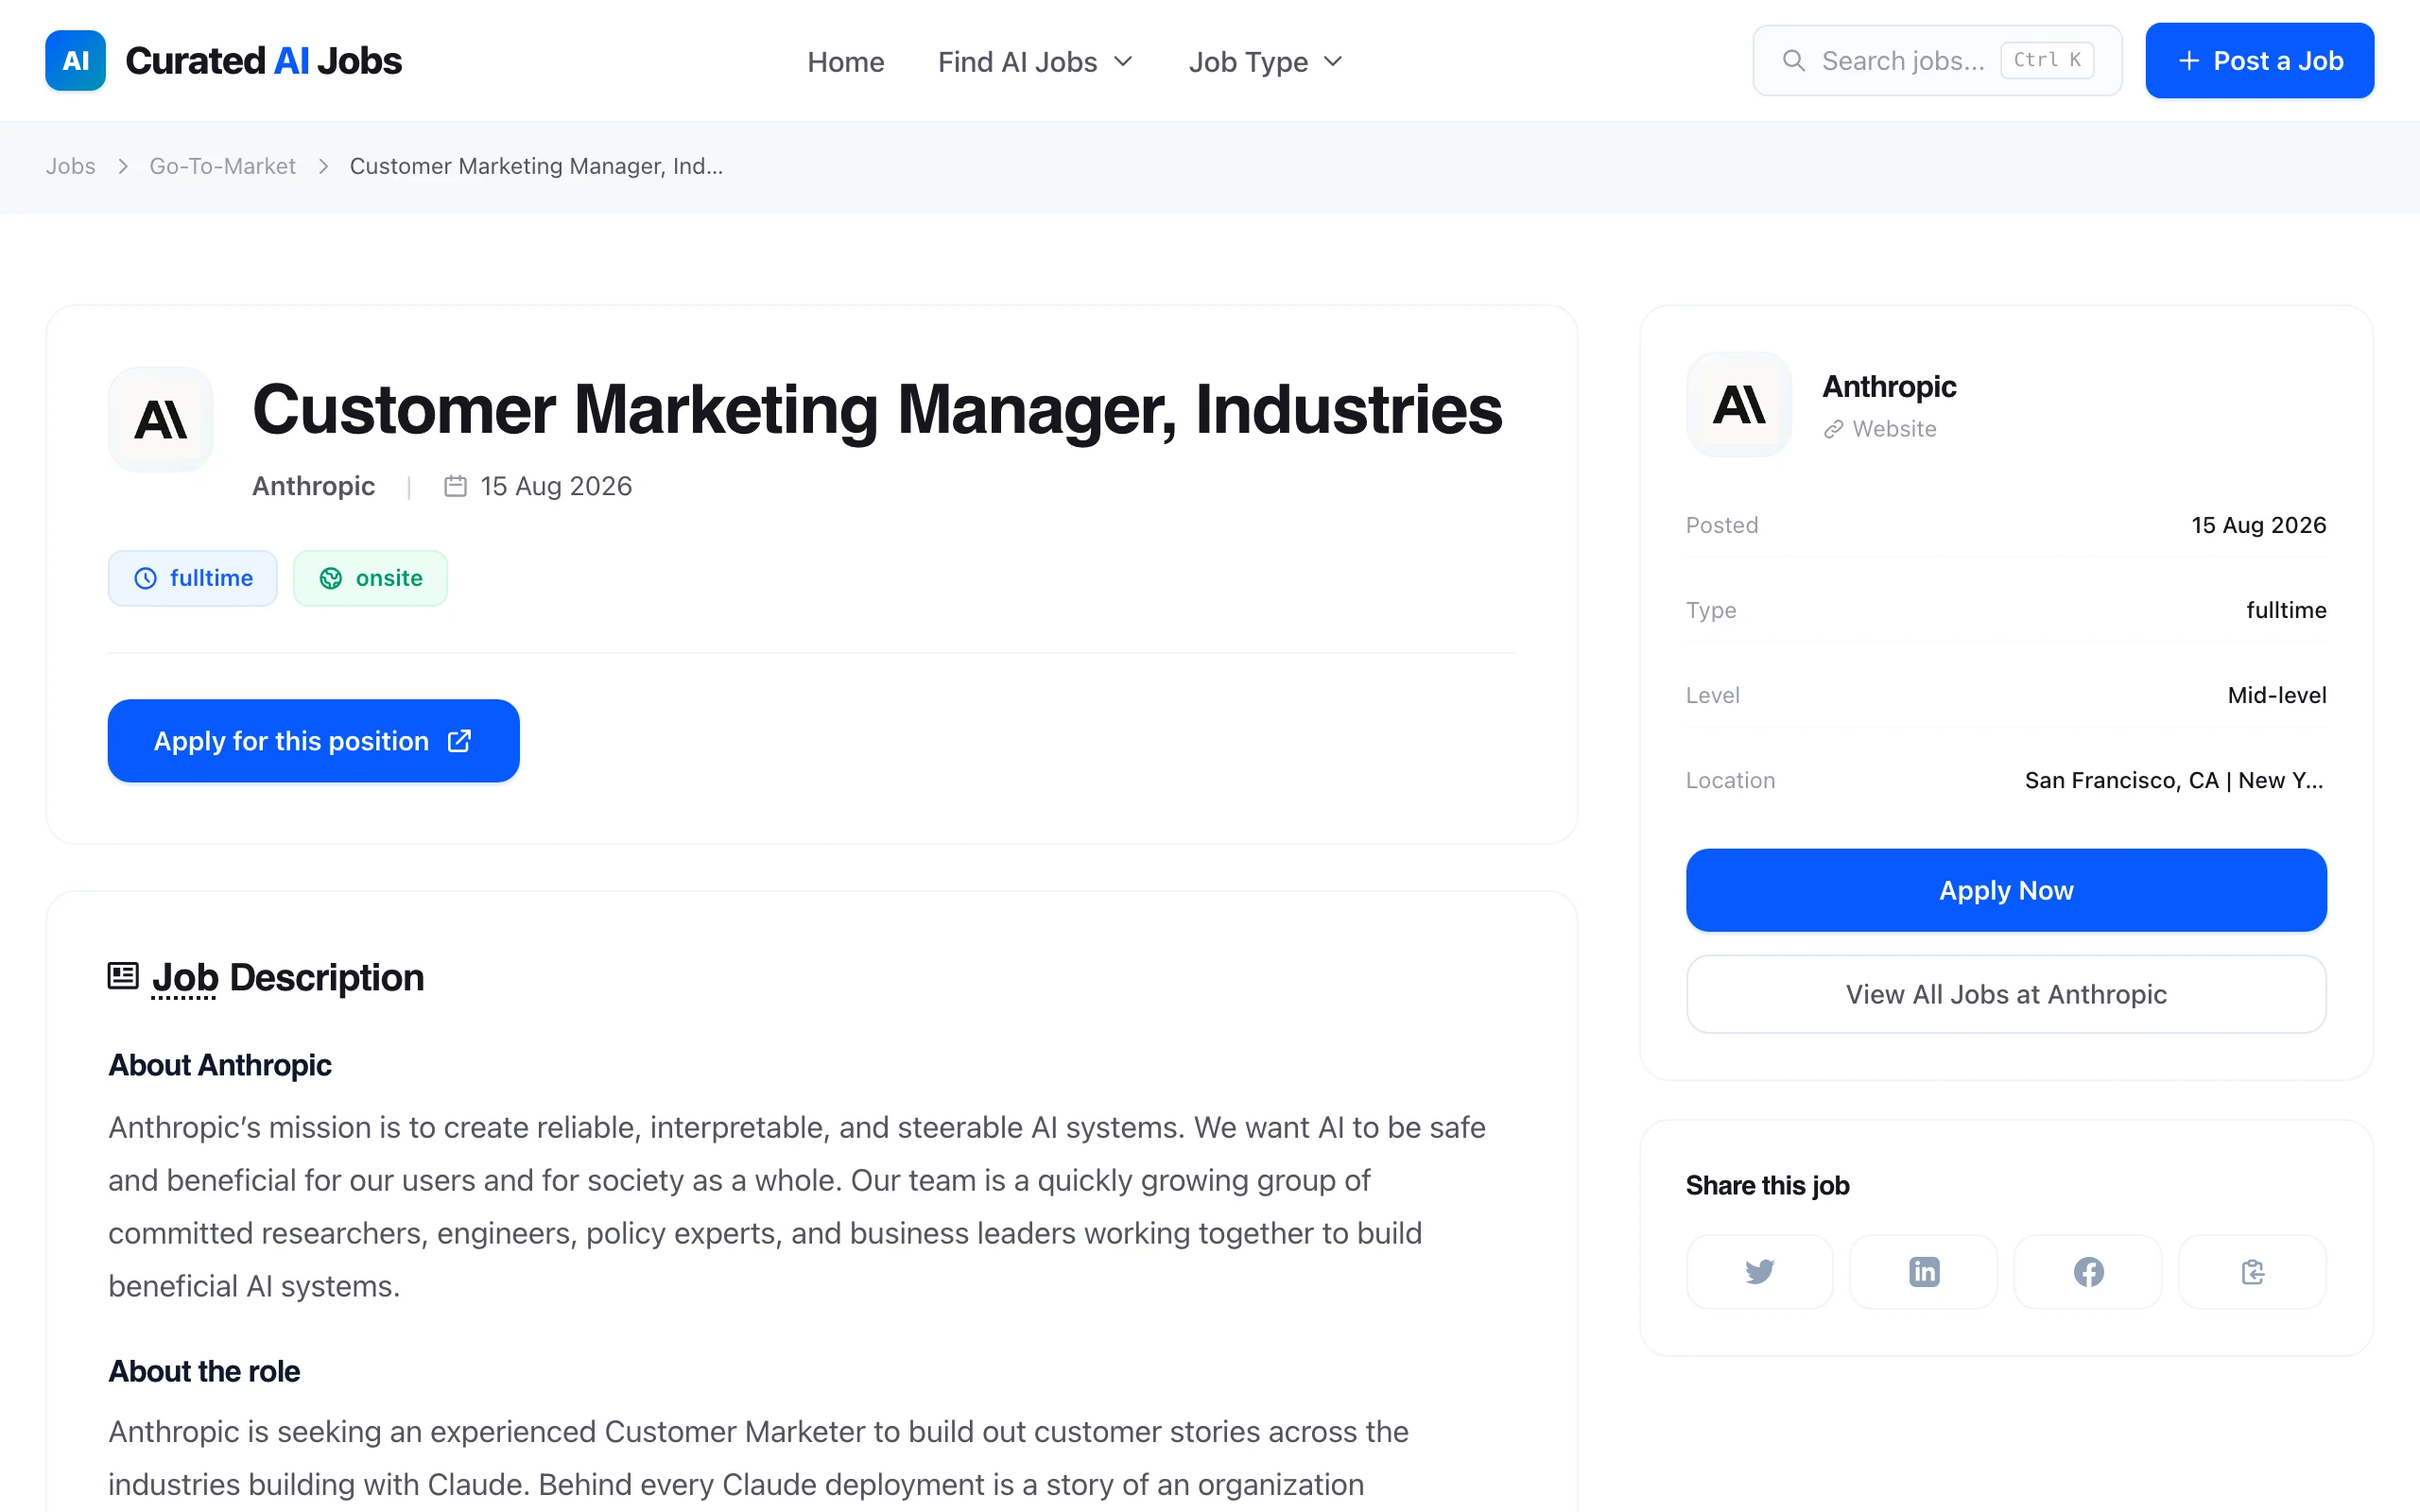Click the chain link icon beside Website
Image resolution: width=2420 pixels, height=1512 pixels.
(x=1833, y=429)
